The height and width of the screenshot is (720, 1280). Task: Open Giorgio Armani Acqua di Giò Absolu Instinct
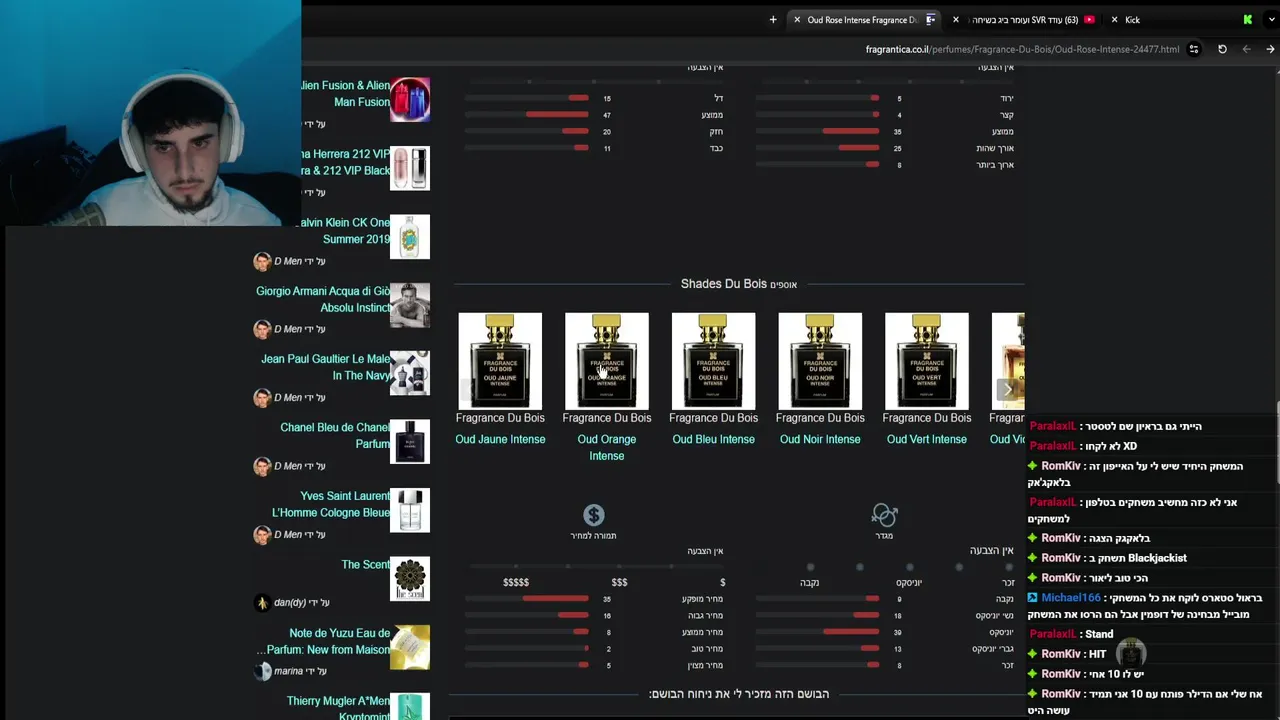pyautogui.click(x=323, y=299)
